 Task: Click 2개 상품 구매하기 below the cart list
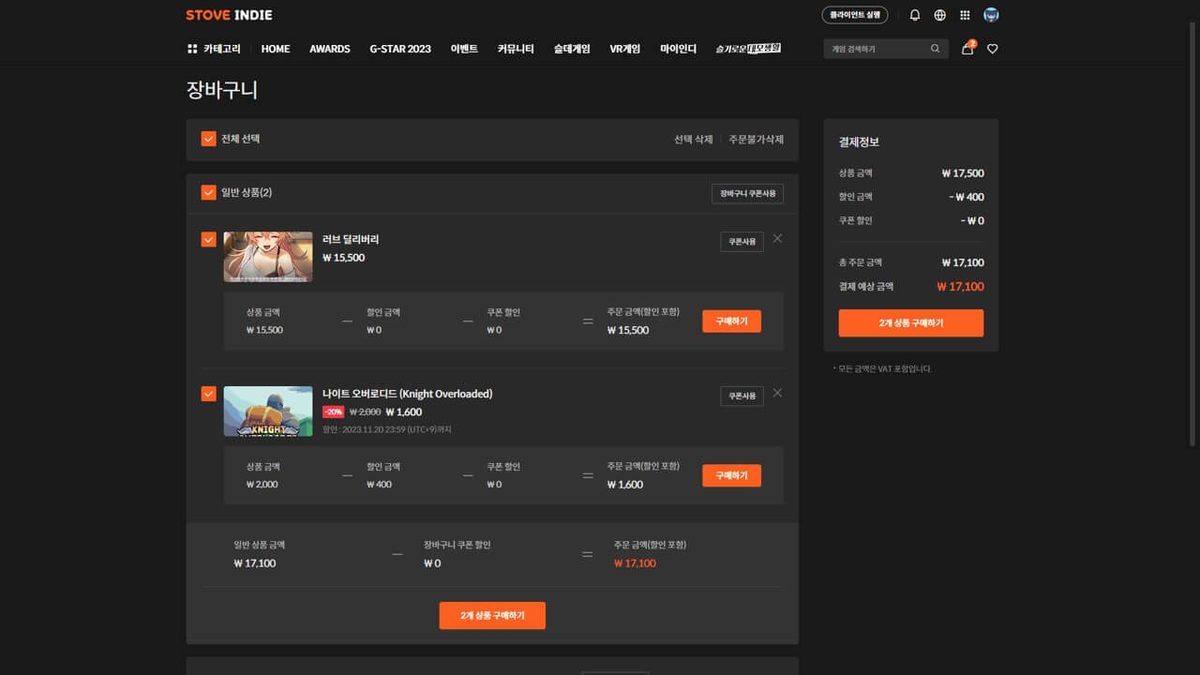click(492, 616)
